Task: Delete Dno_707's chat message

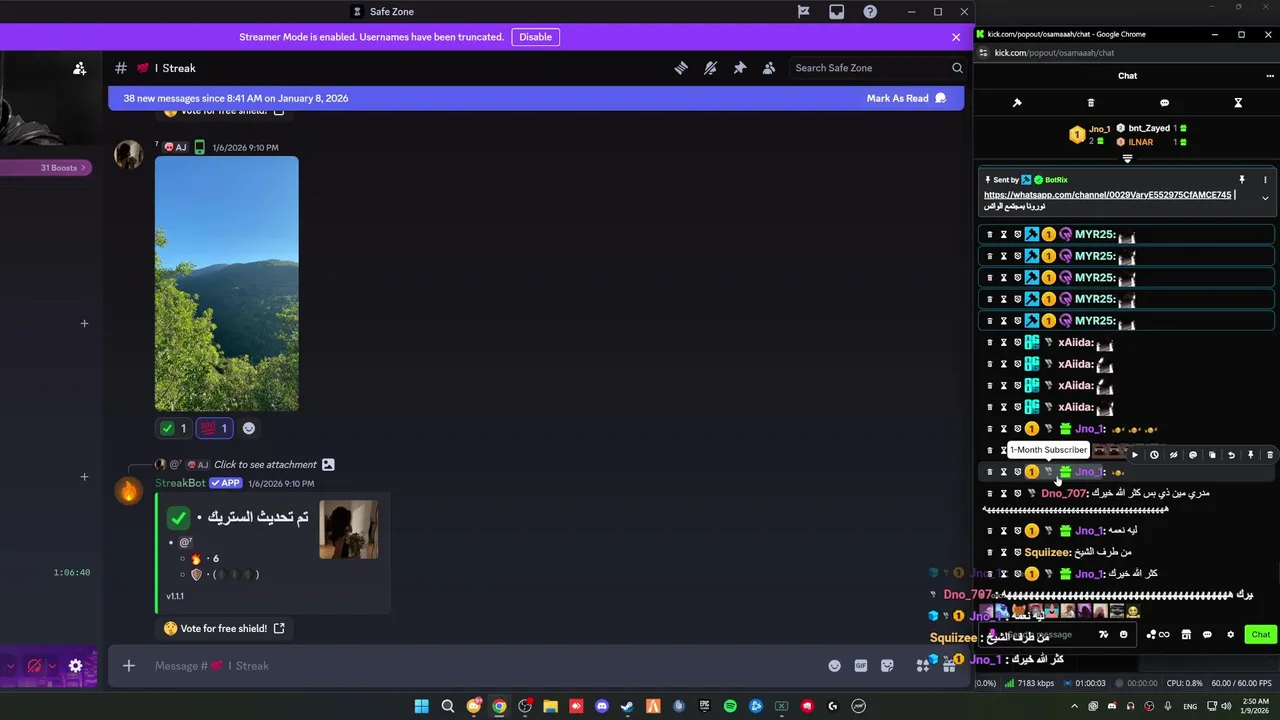Action: click(x=990, y=493)
